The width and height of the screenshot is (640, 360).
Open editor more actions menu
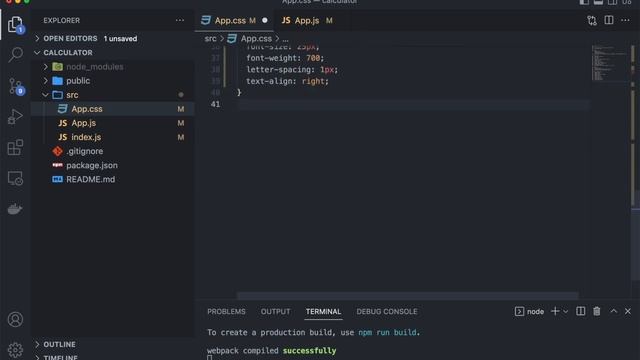pos(625,20)
